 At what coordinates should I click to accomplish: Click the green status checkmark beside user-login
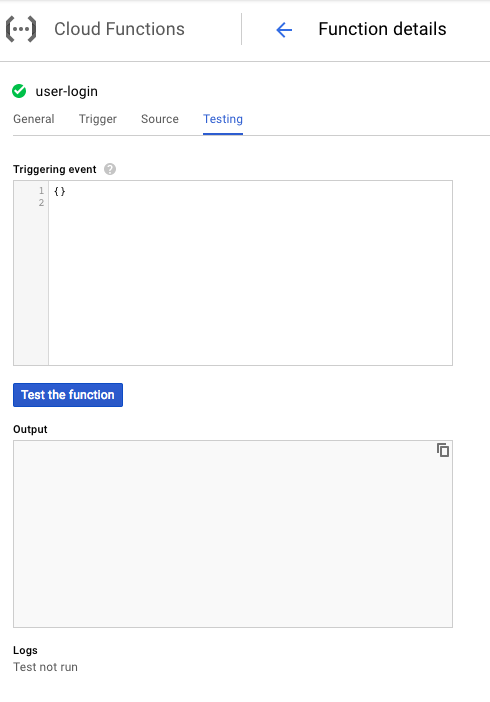pos(19,91)
